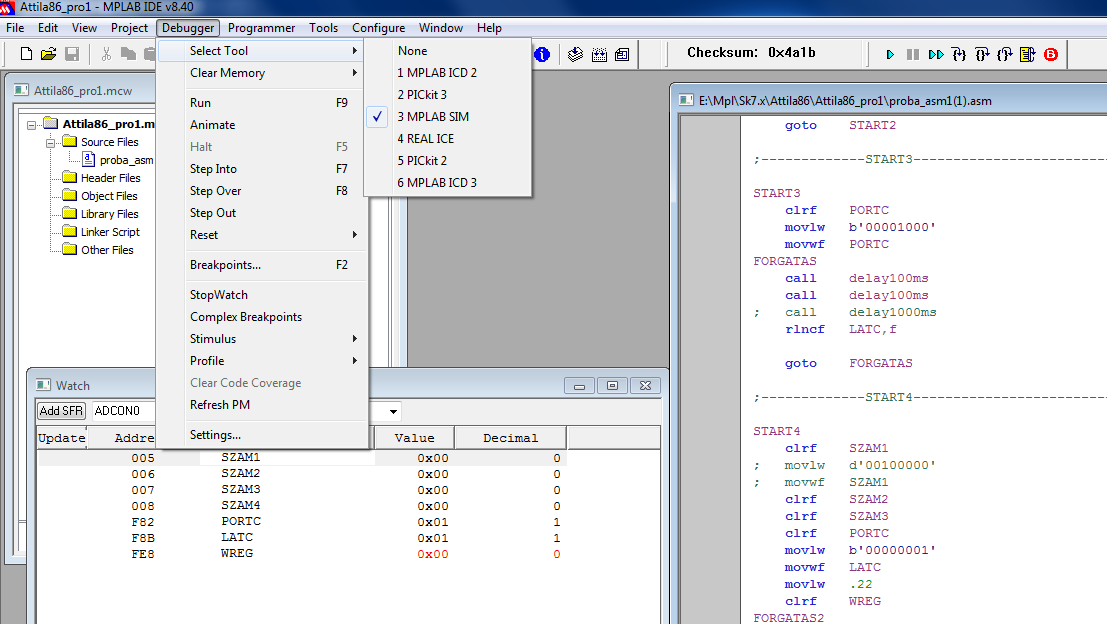Click the Run play arrow icon

coord(890,54)
